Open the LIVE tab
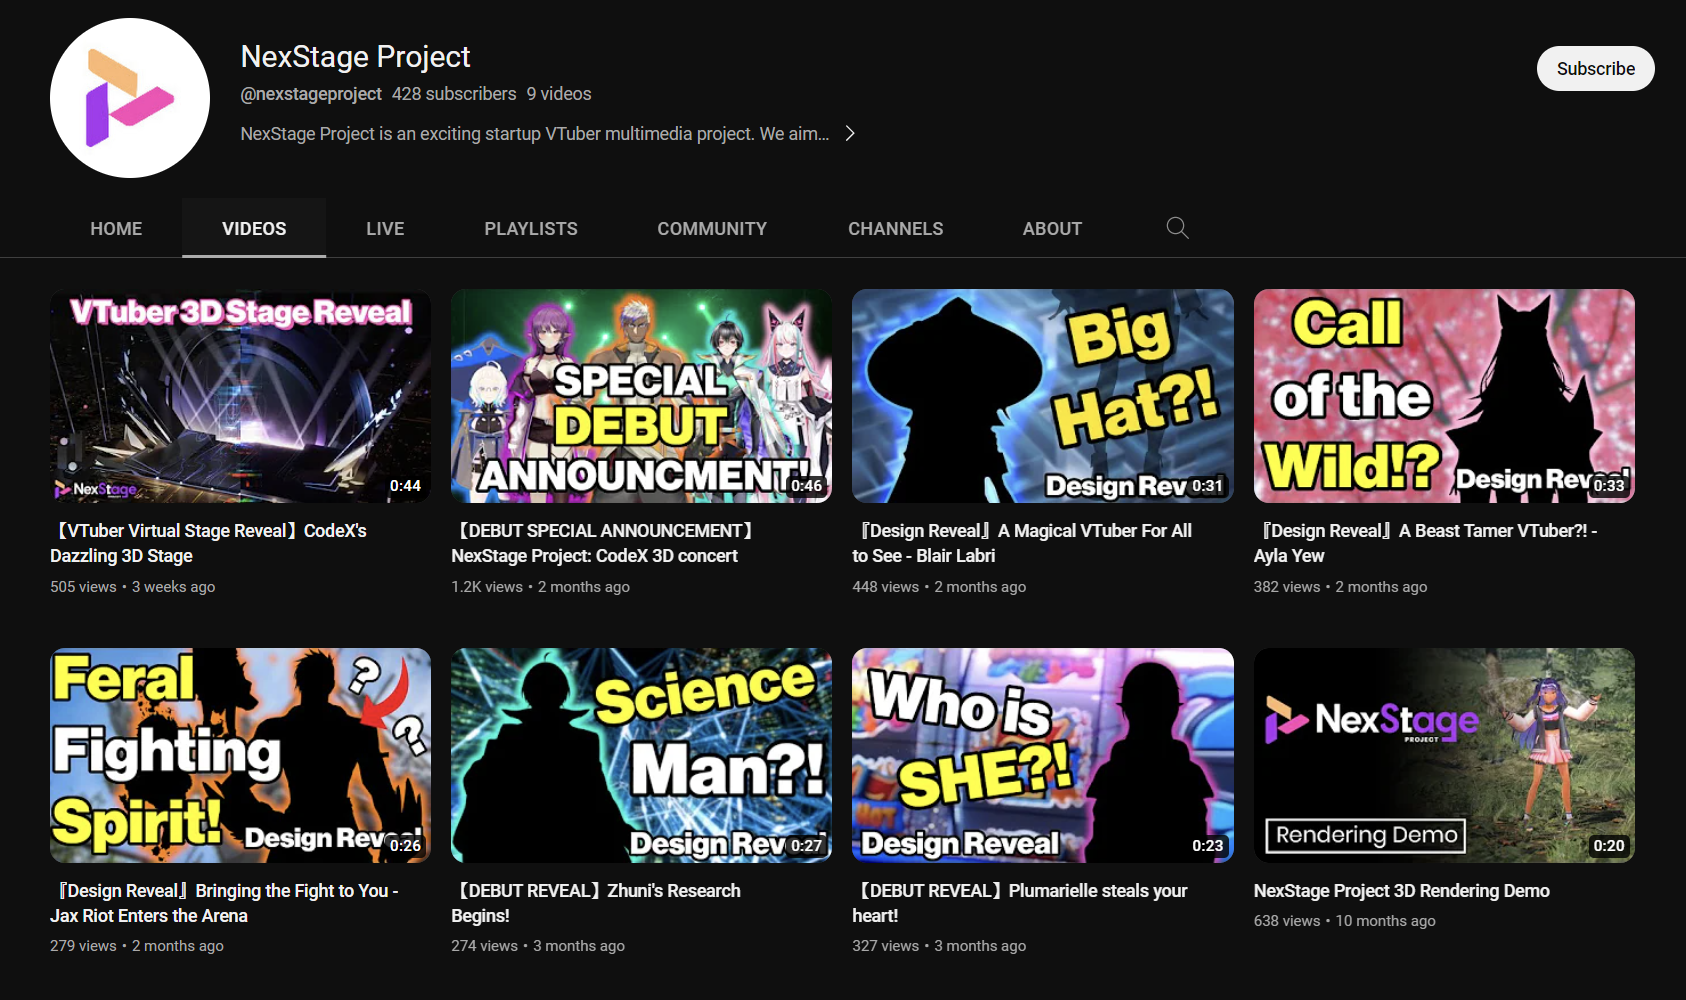 (385, 228)
